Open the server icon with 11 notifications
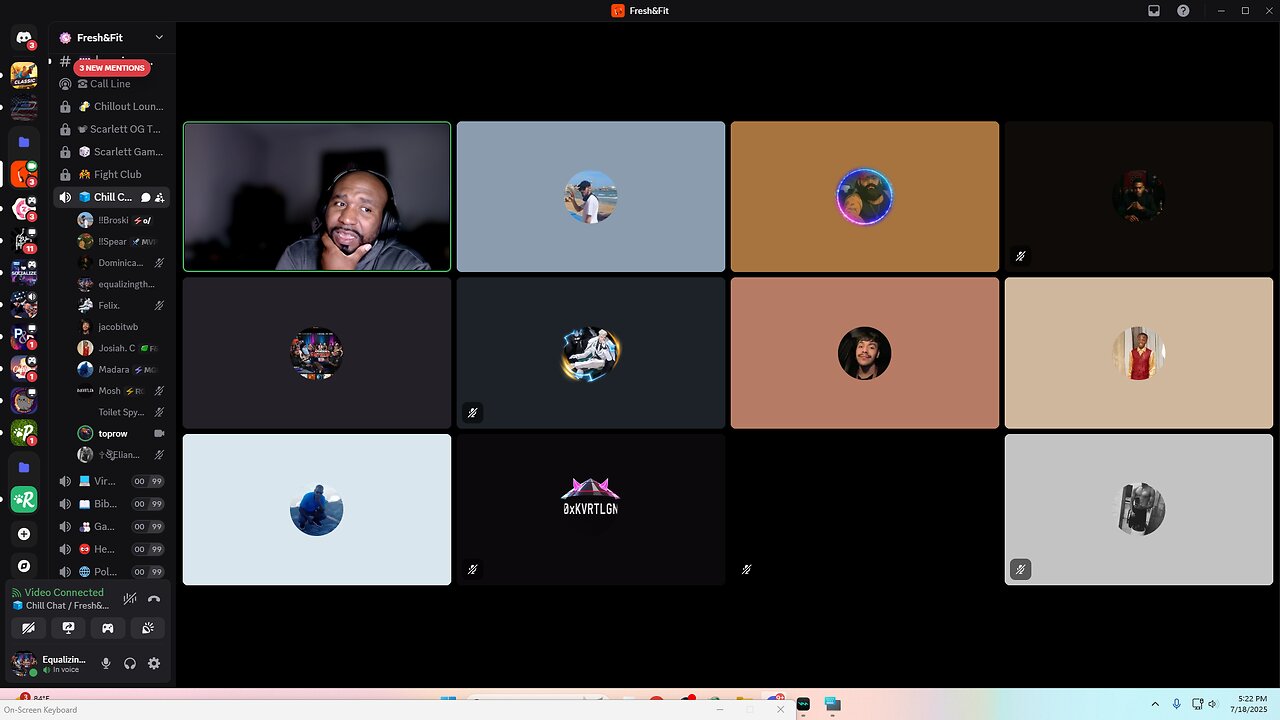This screenshot has width=1280, height=720. pyautogui.click(x=24, y=240)
